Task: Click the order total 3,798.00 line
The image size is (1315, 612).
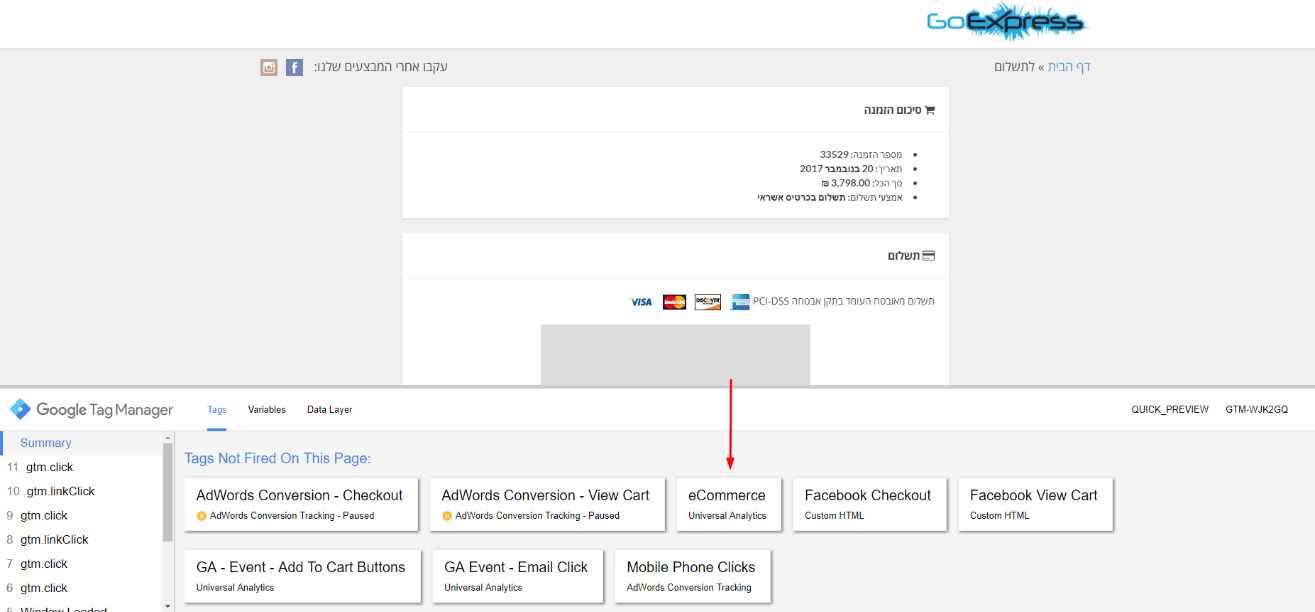Action: click(862, 183)
